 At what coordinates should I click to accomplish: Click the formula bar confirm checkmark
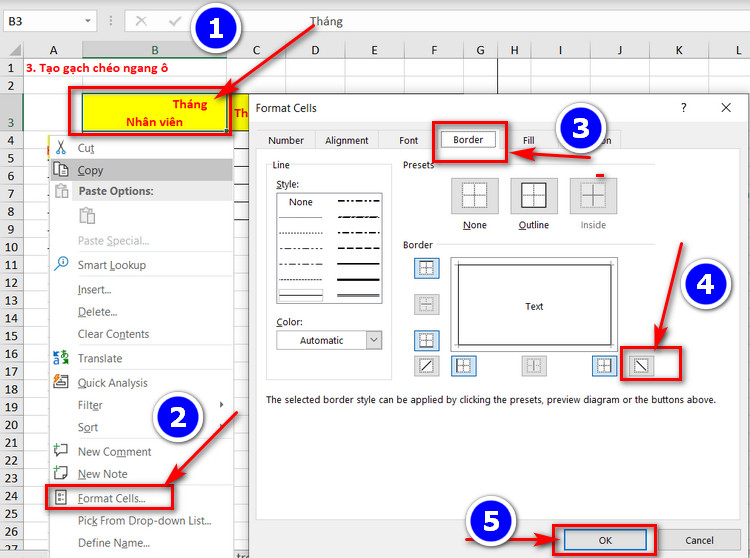[175, 21]
